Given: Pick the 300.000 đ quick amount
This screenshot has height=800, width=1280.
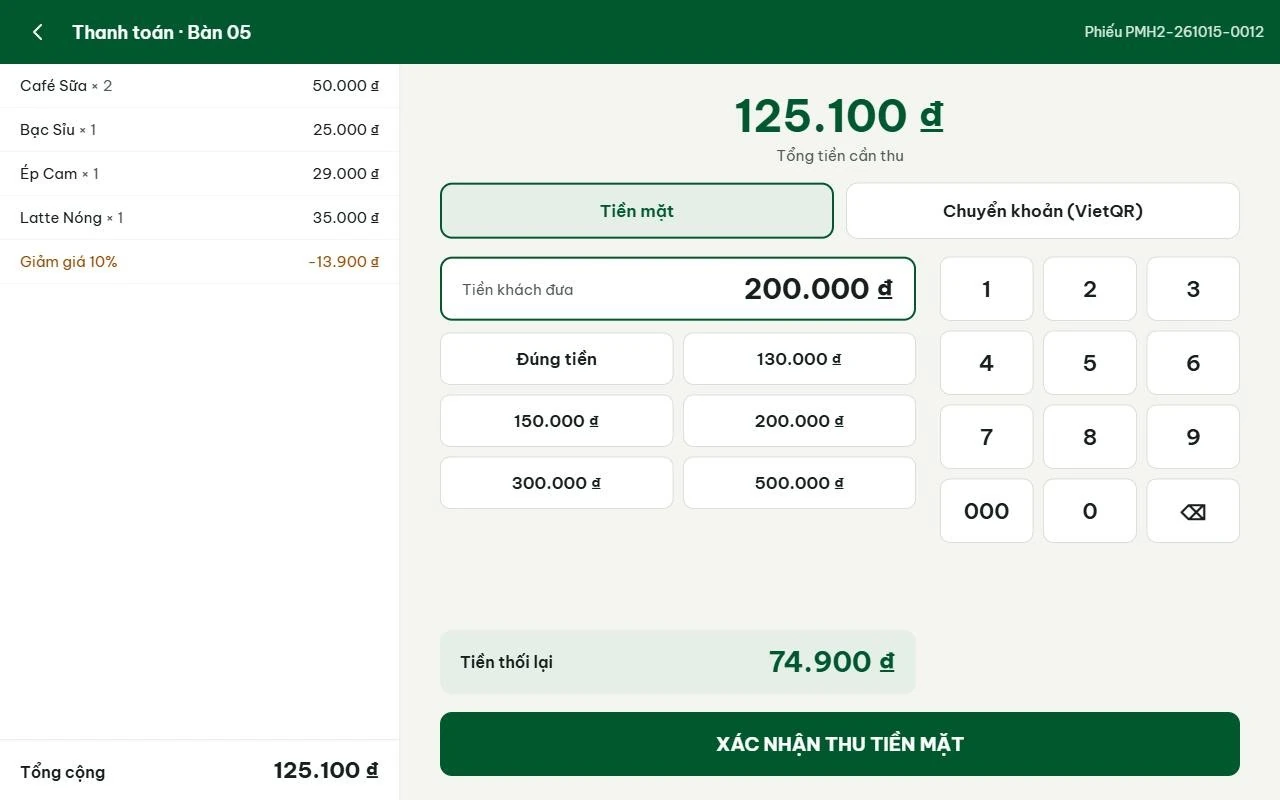Looking at the screenshot, I should (x=557, y=483).
